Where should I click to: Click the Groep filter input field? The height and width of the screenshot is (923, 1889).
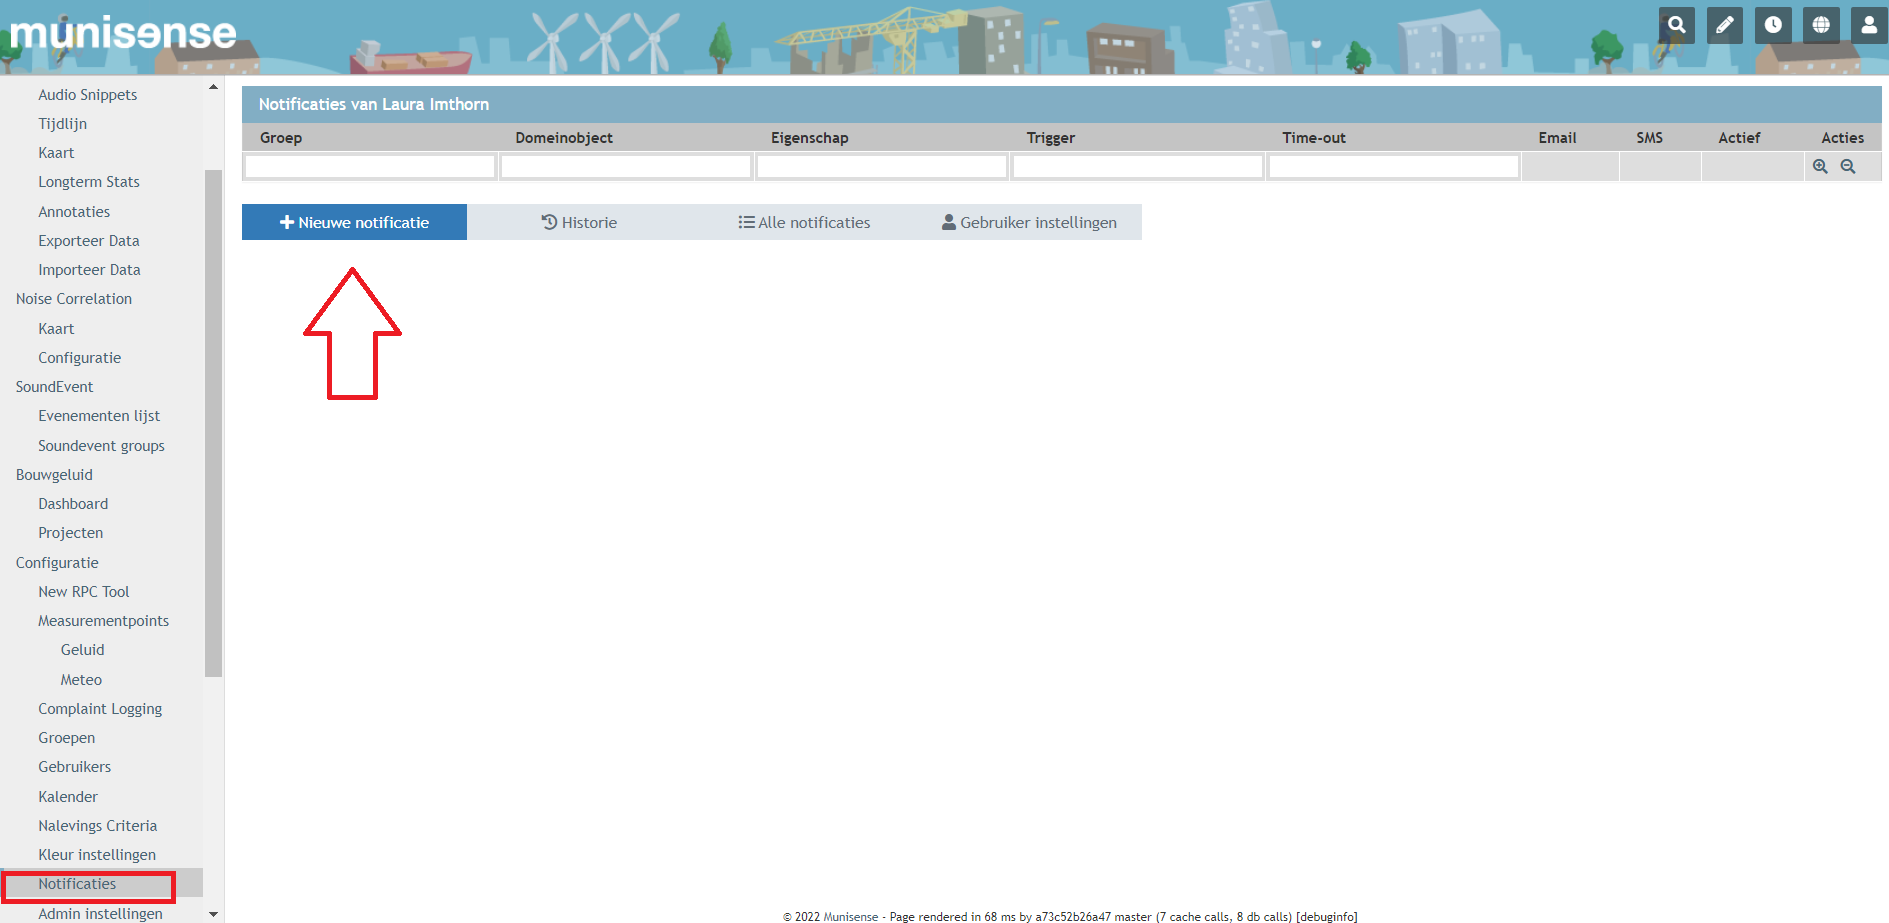370,167
